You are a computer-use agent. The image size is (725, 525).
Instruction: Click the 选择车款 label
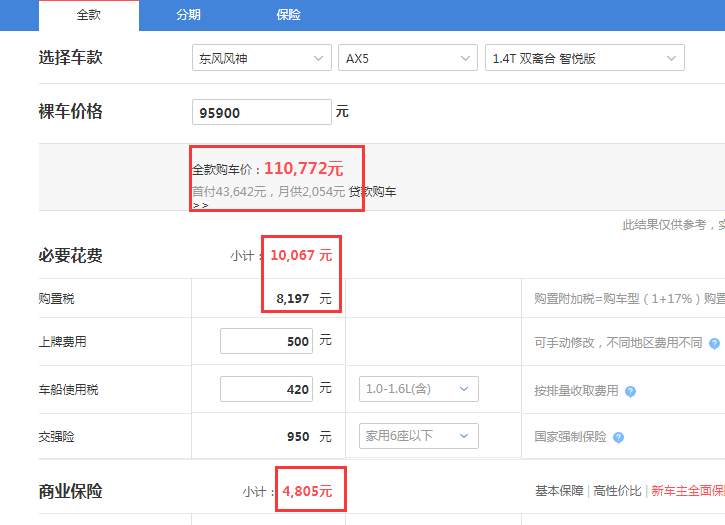pyautogui.click(x=70, y=58)
